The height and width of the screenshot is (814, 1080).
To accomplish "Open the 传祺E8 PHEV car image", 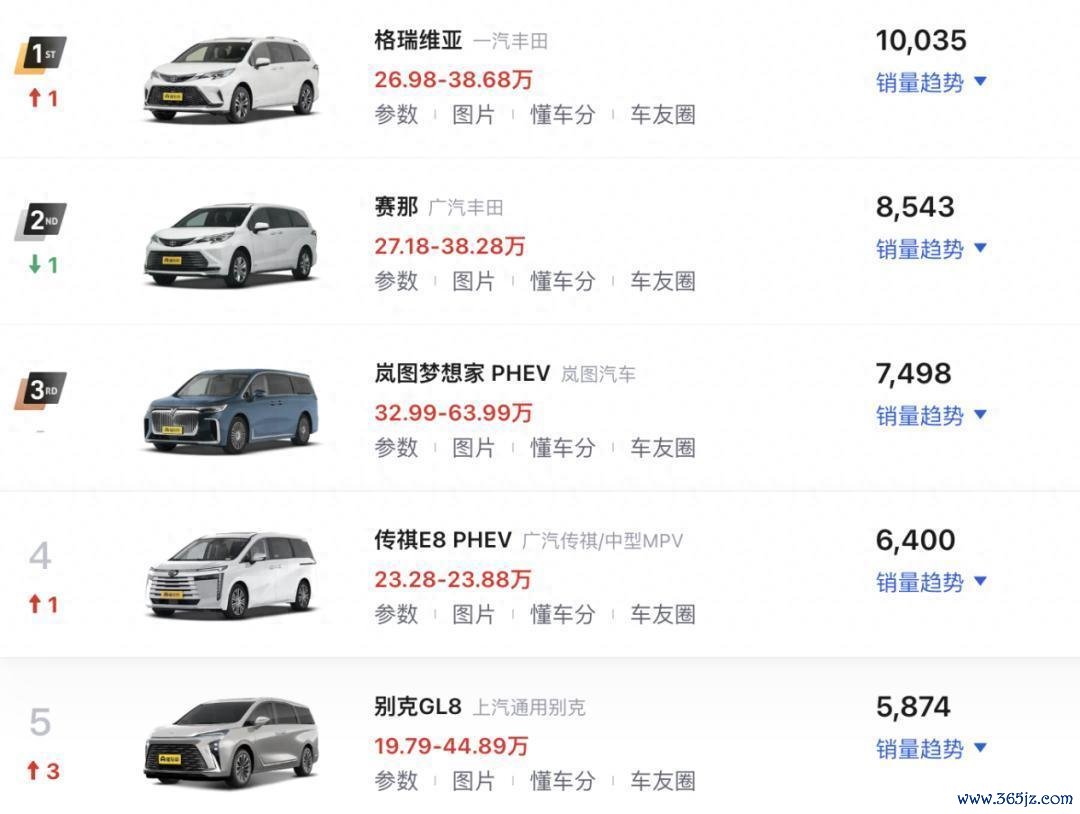I will pyautogui.click(x=231, y=577).
